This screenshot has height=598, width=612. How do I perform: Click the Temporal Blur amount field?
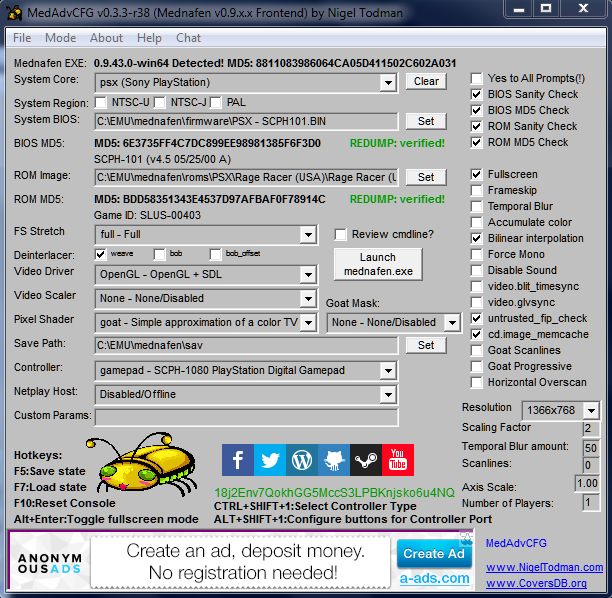pyautogui.click(x=591, y=448)
